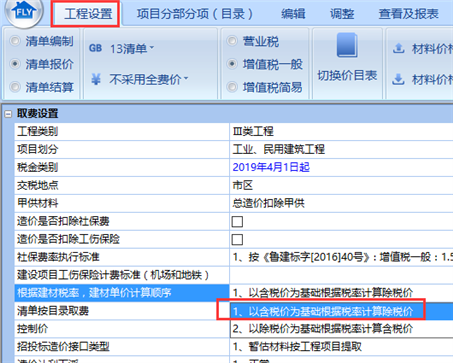
Task: Click the 切换价目表 book icon
Action: click(x=347, y=45)
